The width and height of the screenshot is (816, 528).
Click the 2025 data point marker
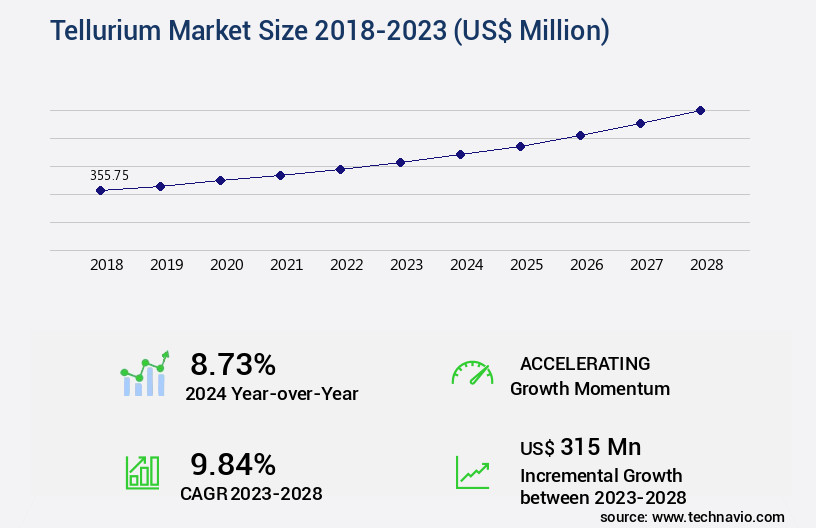coord(520,146)
